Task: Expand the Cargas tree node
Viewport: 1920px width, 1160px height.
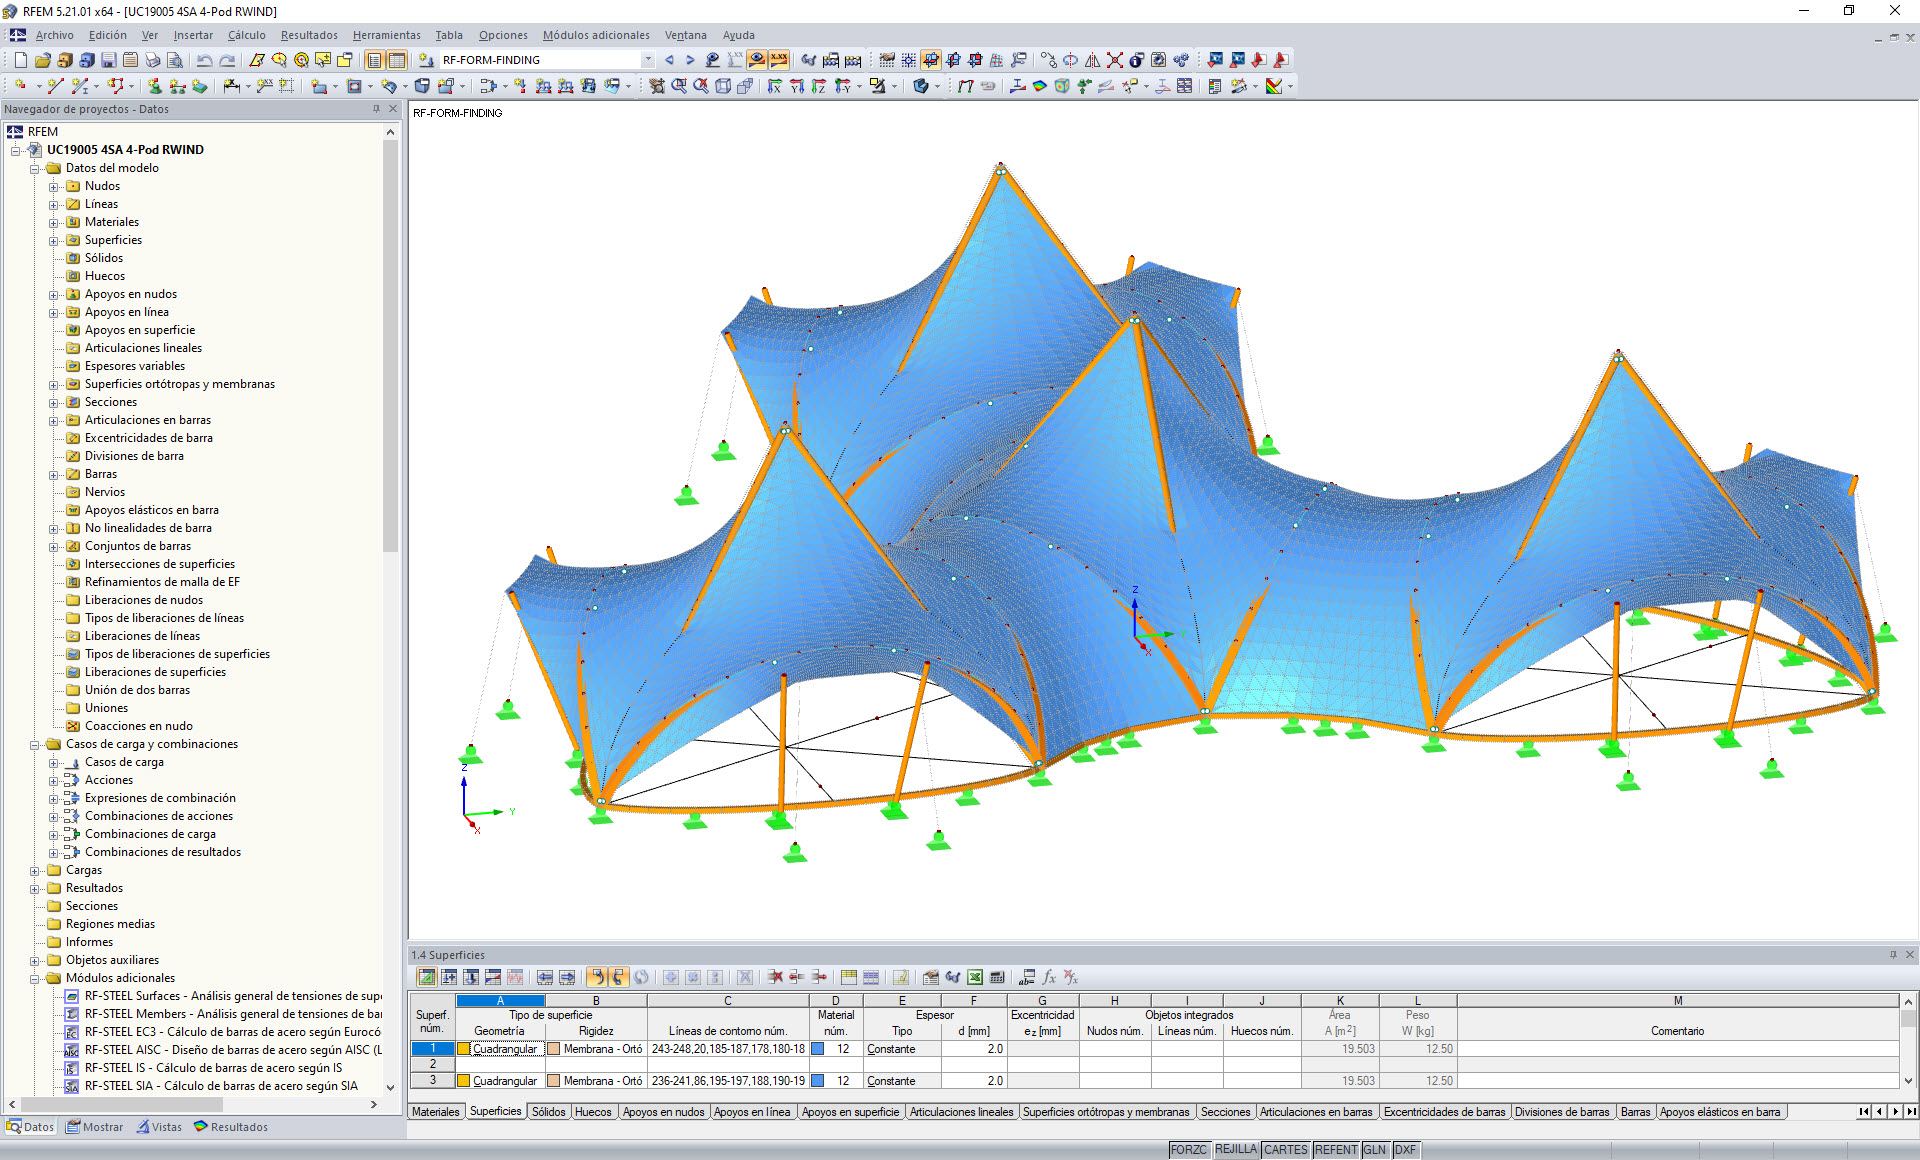Action: tap(35, 870)
